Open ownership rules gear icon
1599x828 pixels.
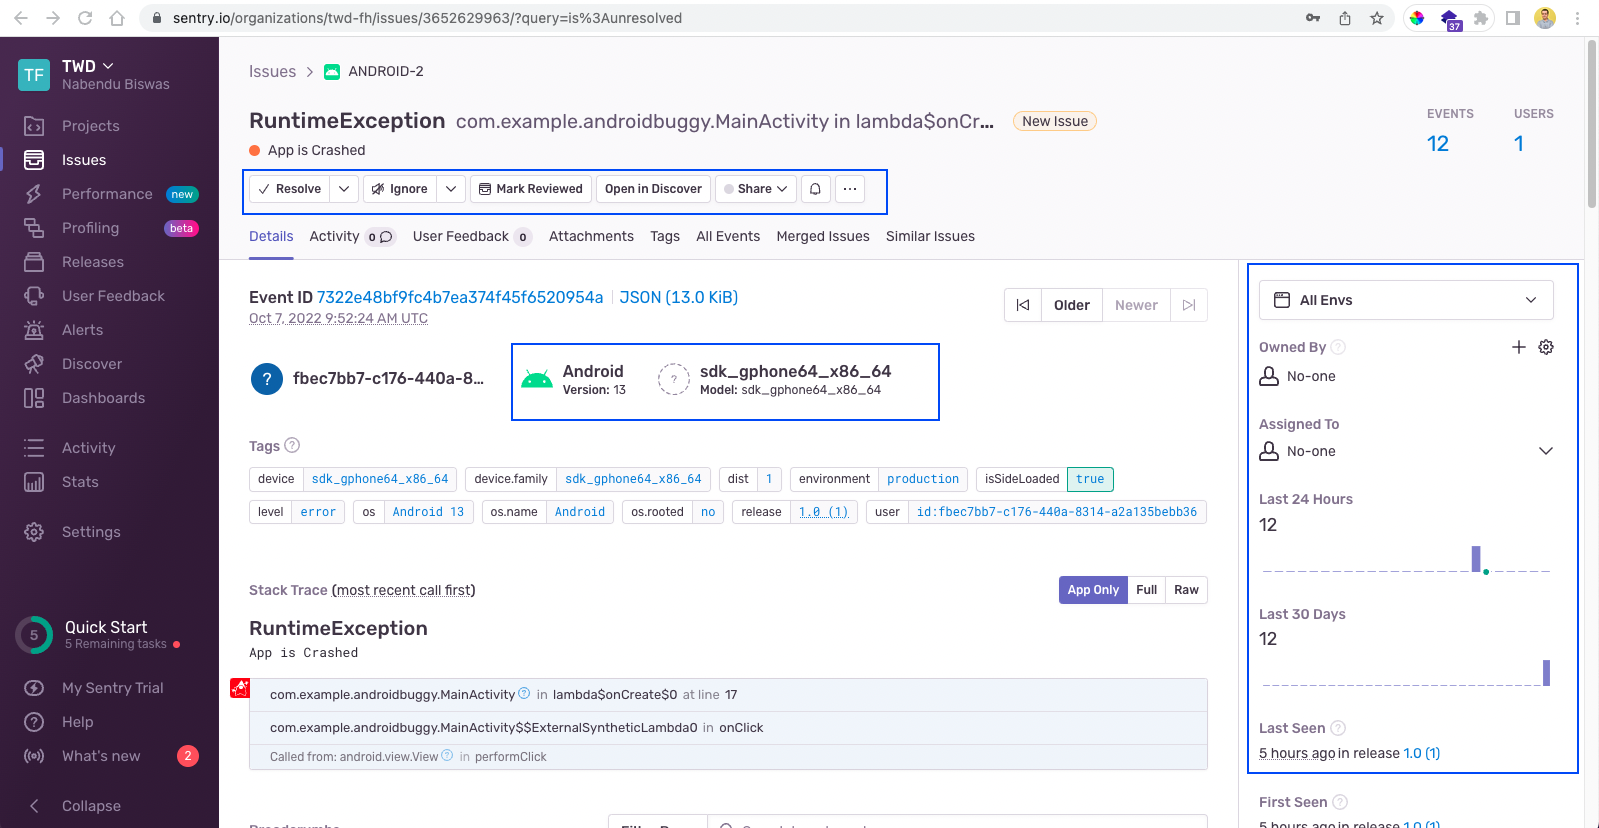[1546, 347]
